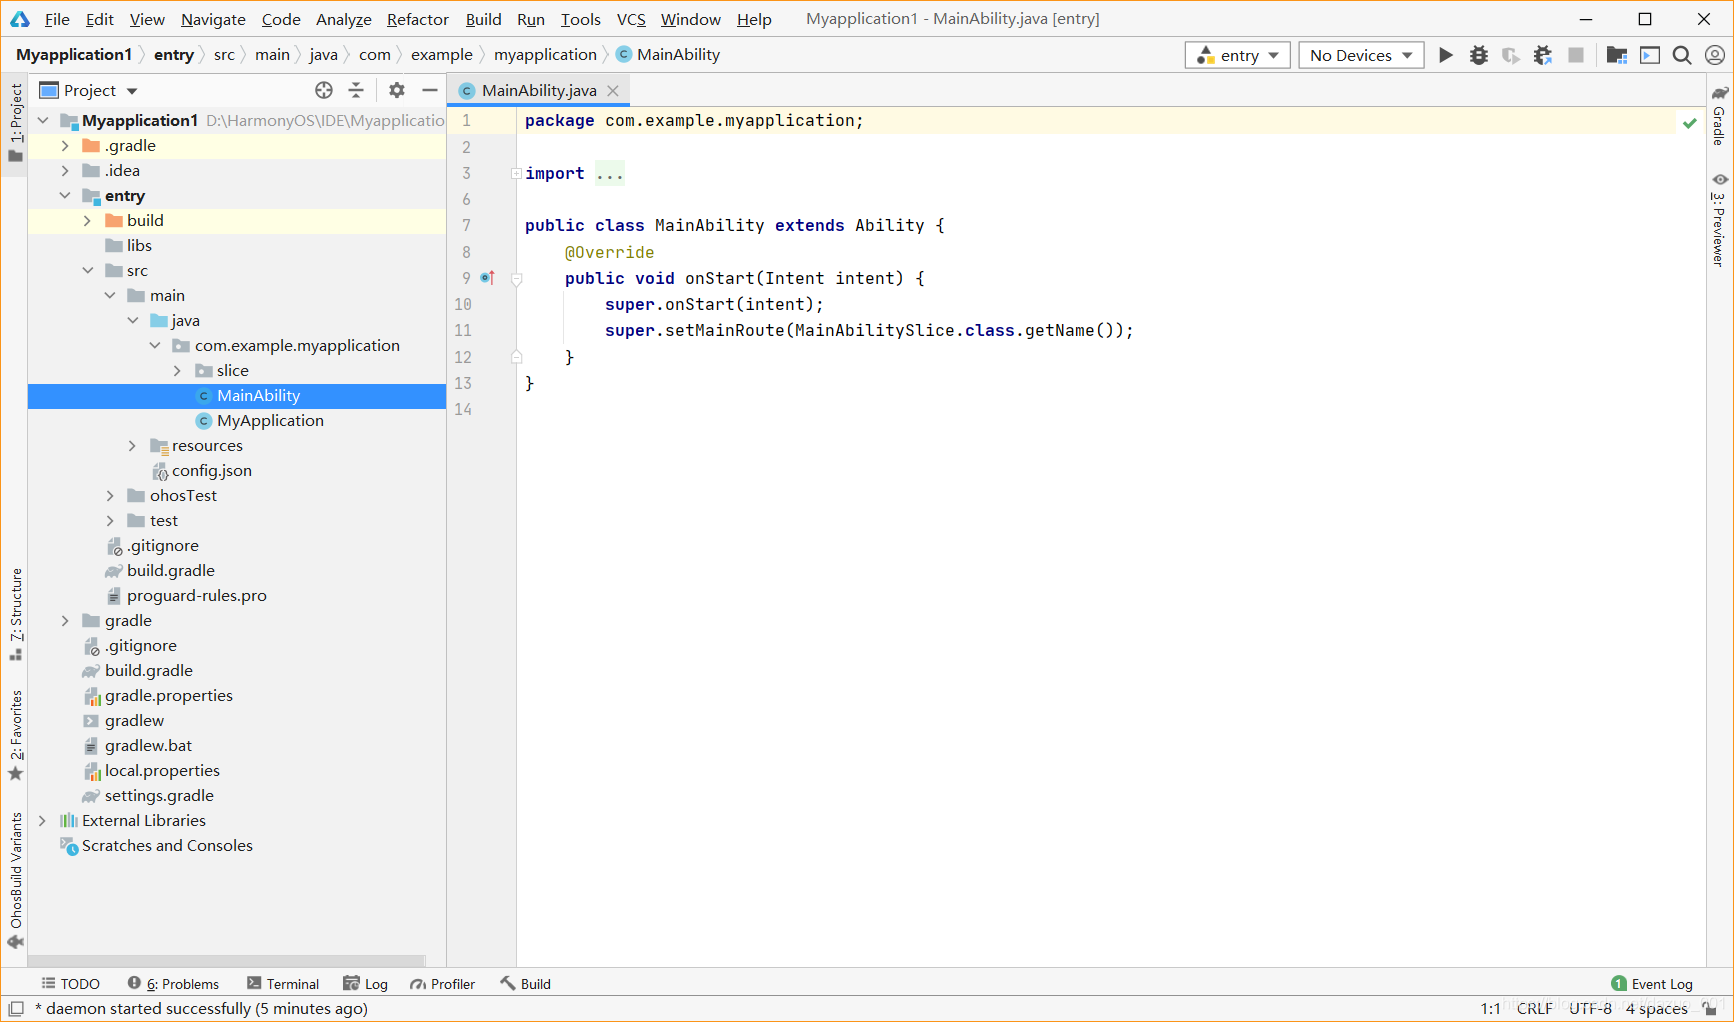Open Project panel settings gear
This screenshot has width=1734, height=1022.
397,90
